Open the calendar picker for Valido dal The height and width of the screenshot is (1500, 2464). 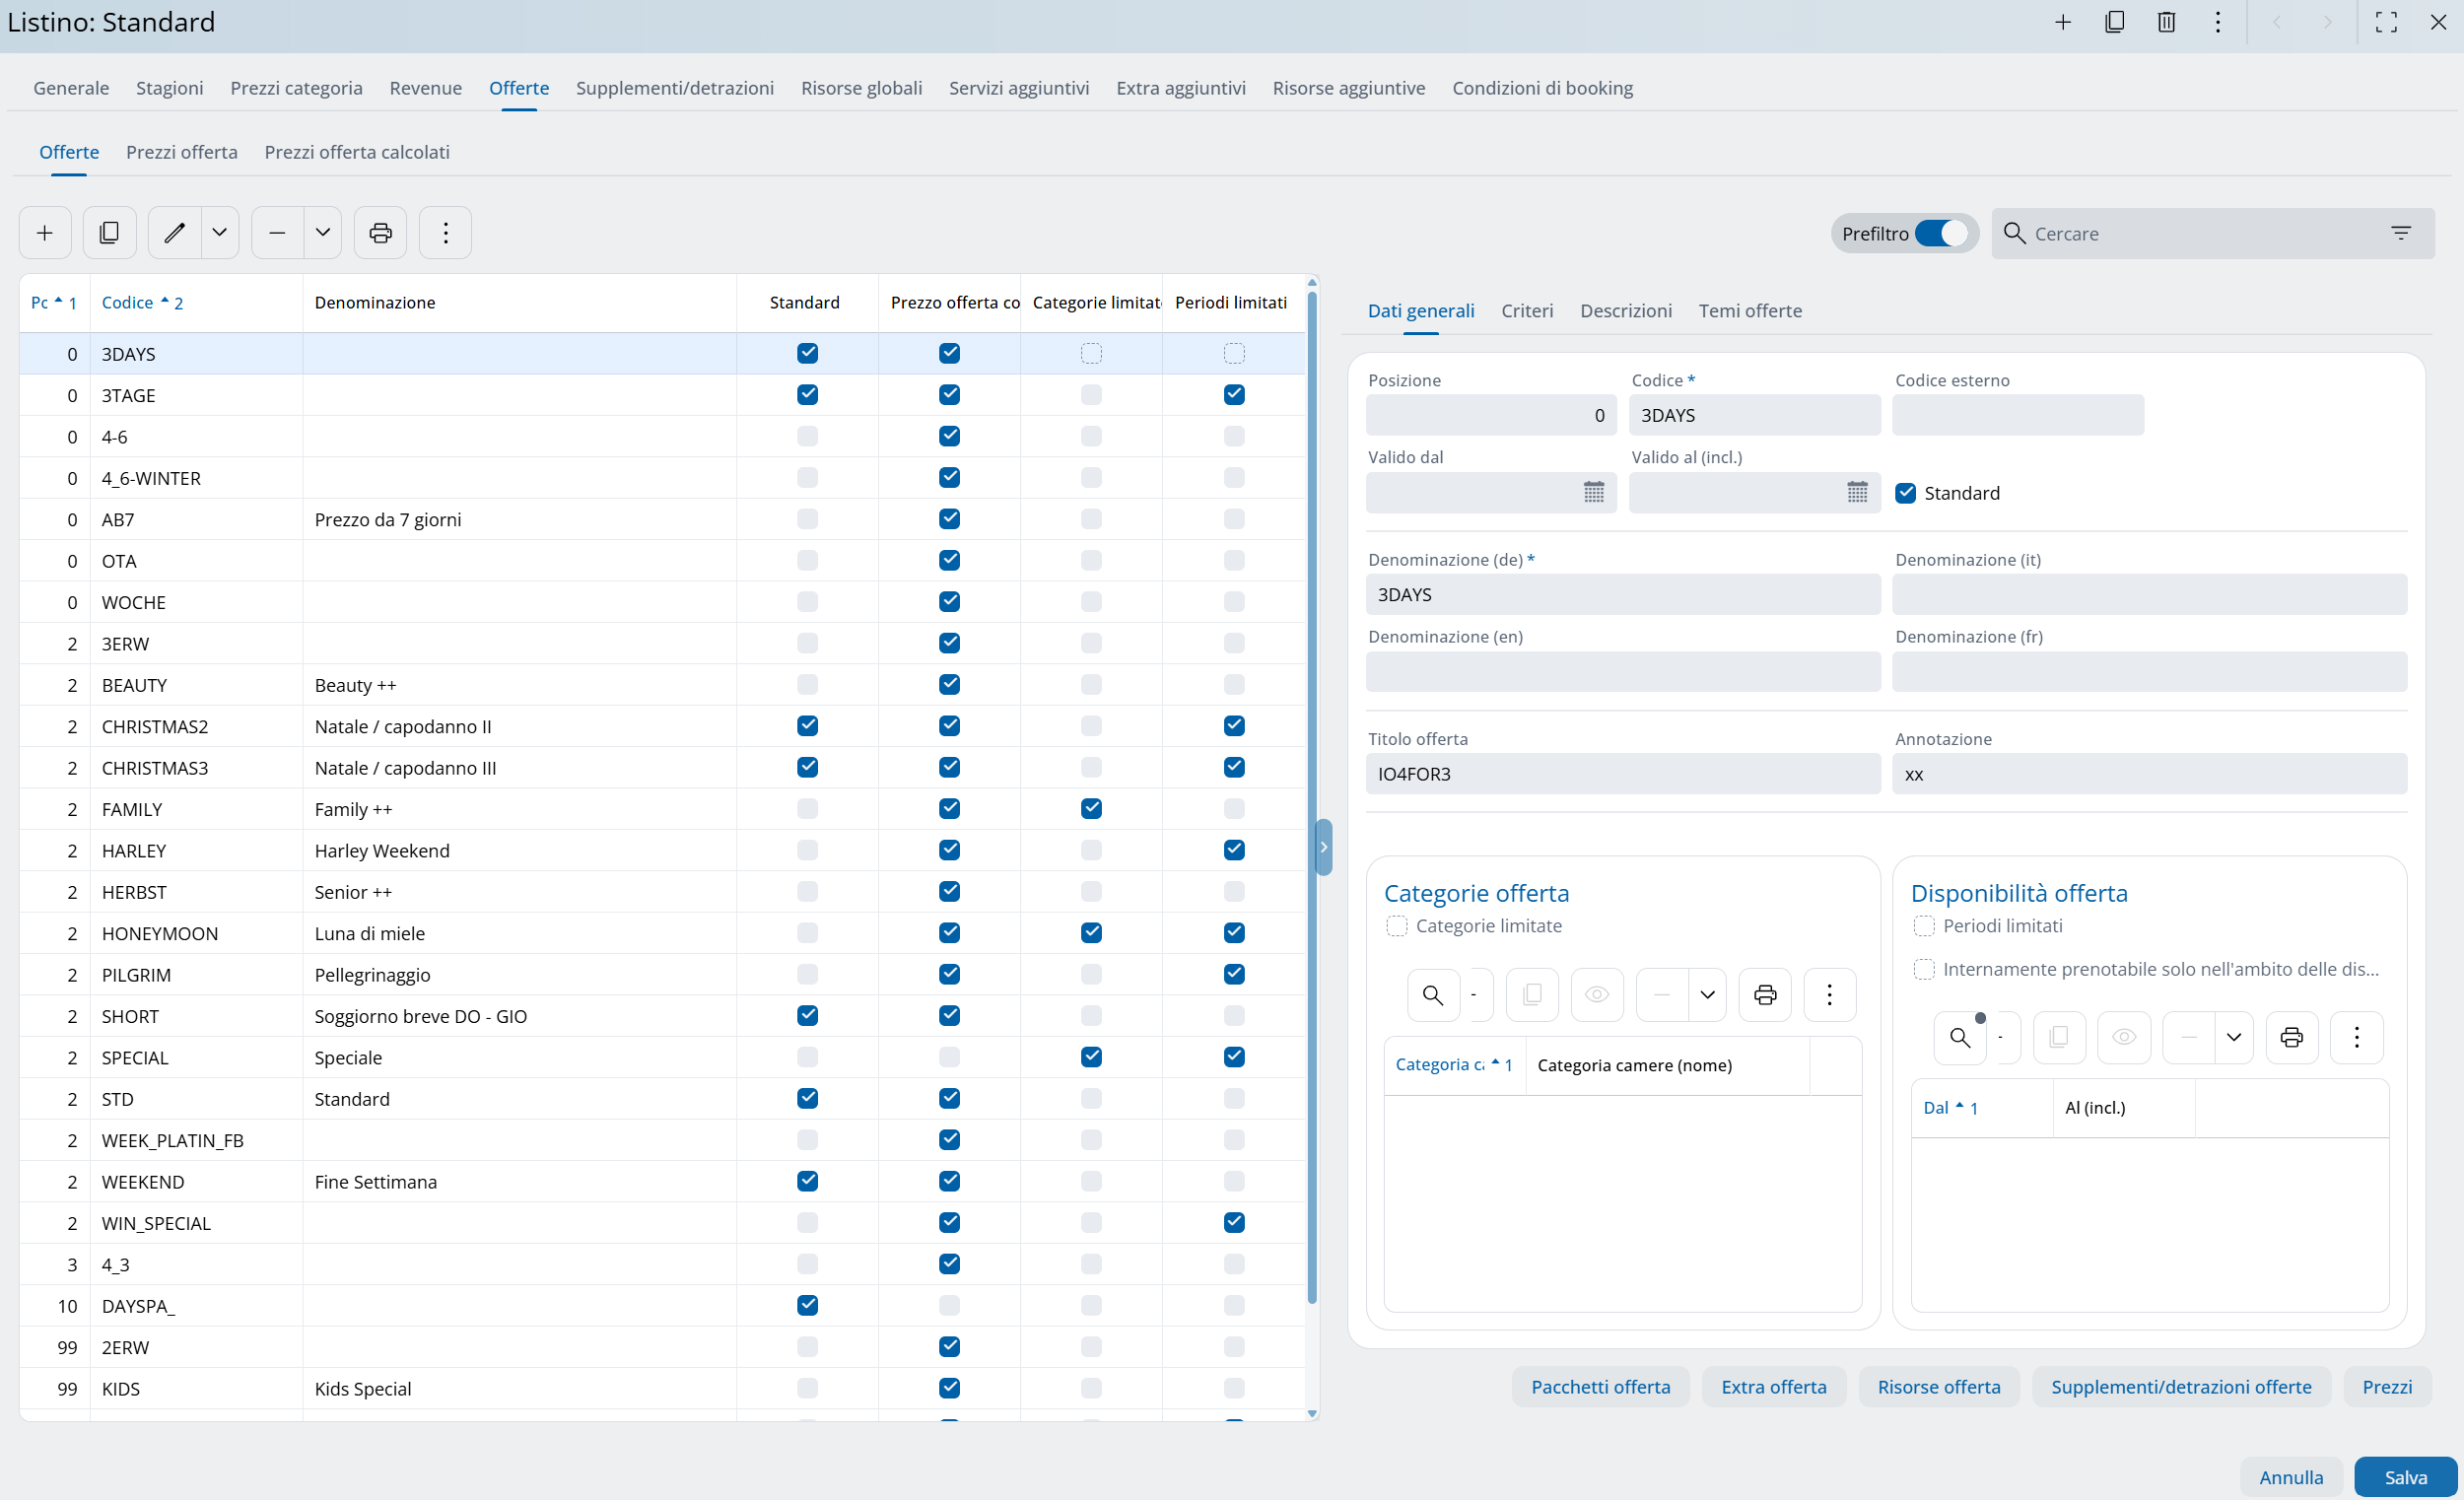click(1593, 492)
